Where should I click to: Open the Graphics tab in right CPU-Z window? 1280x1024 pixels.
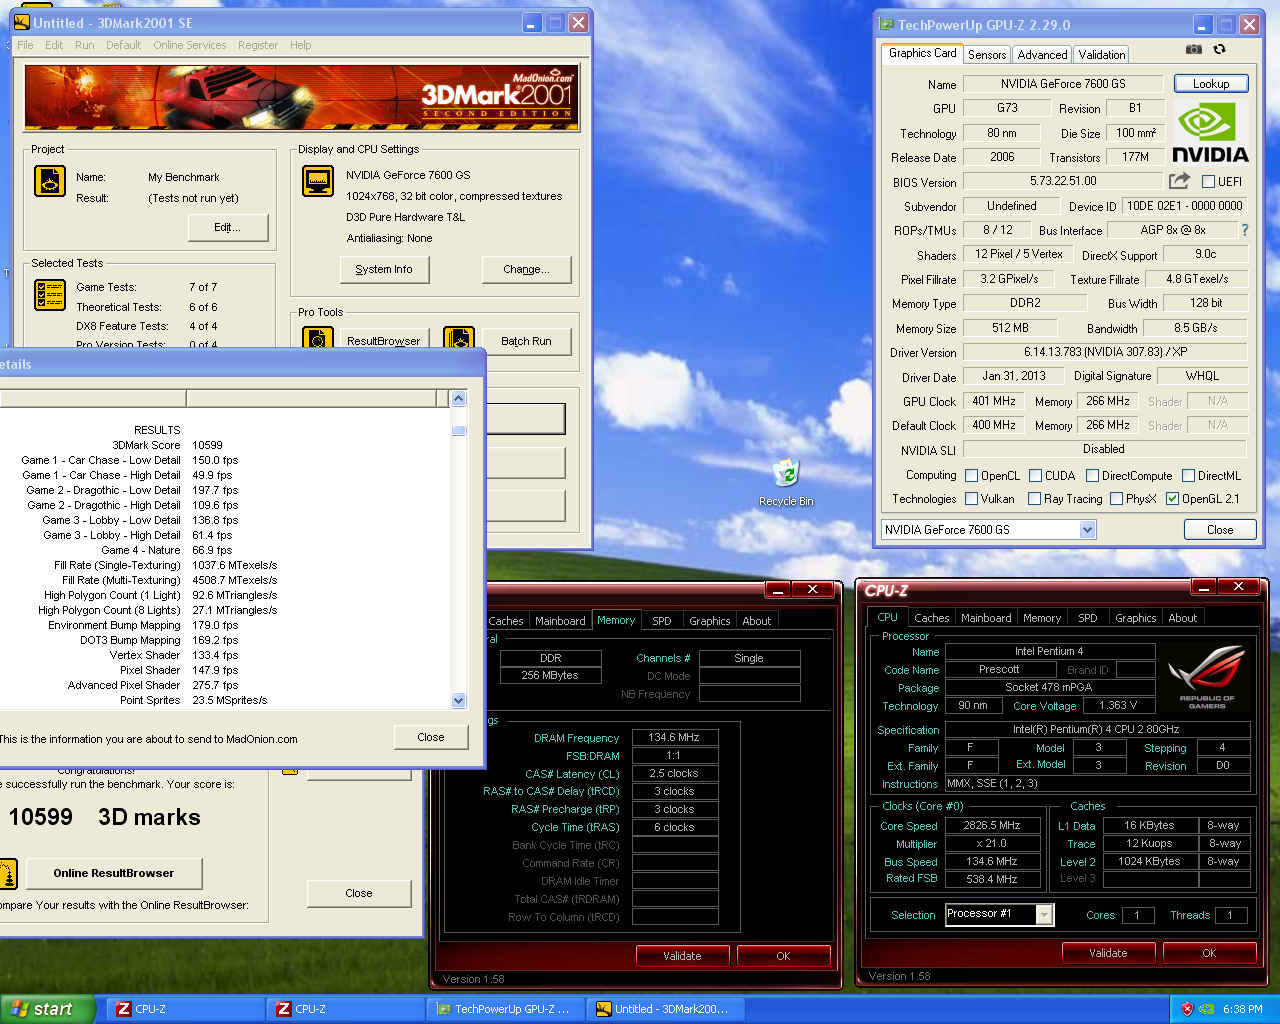(x=1136, y=618)
